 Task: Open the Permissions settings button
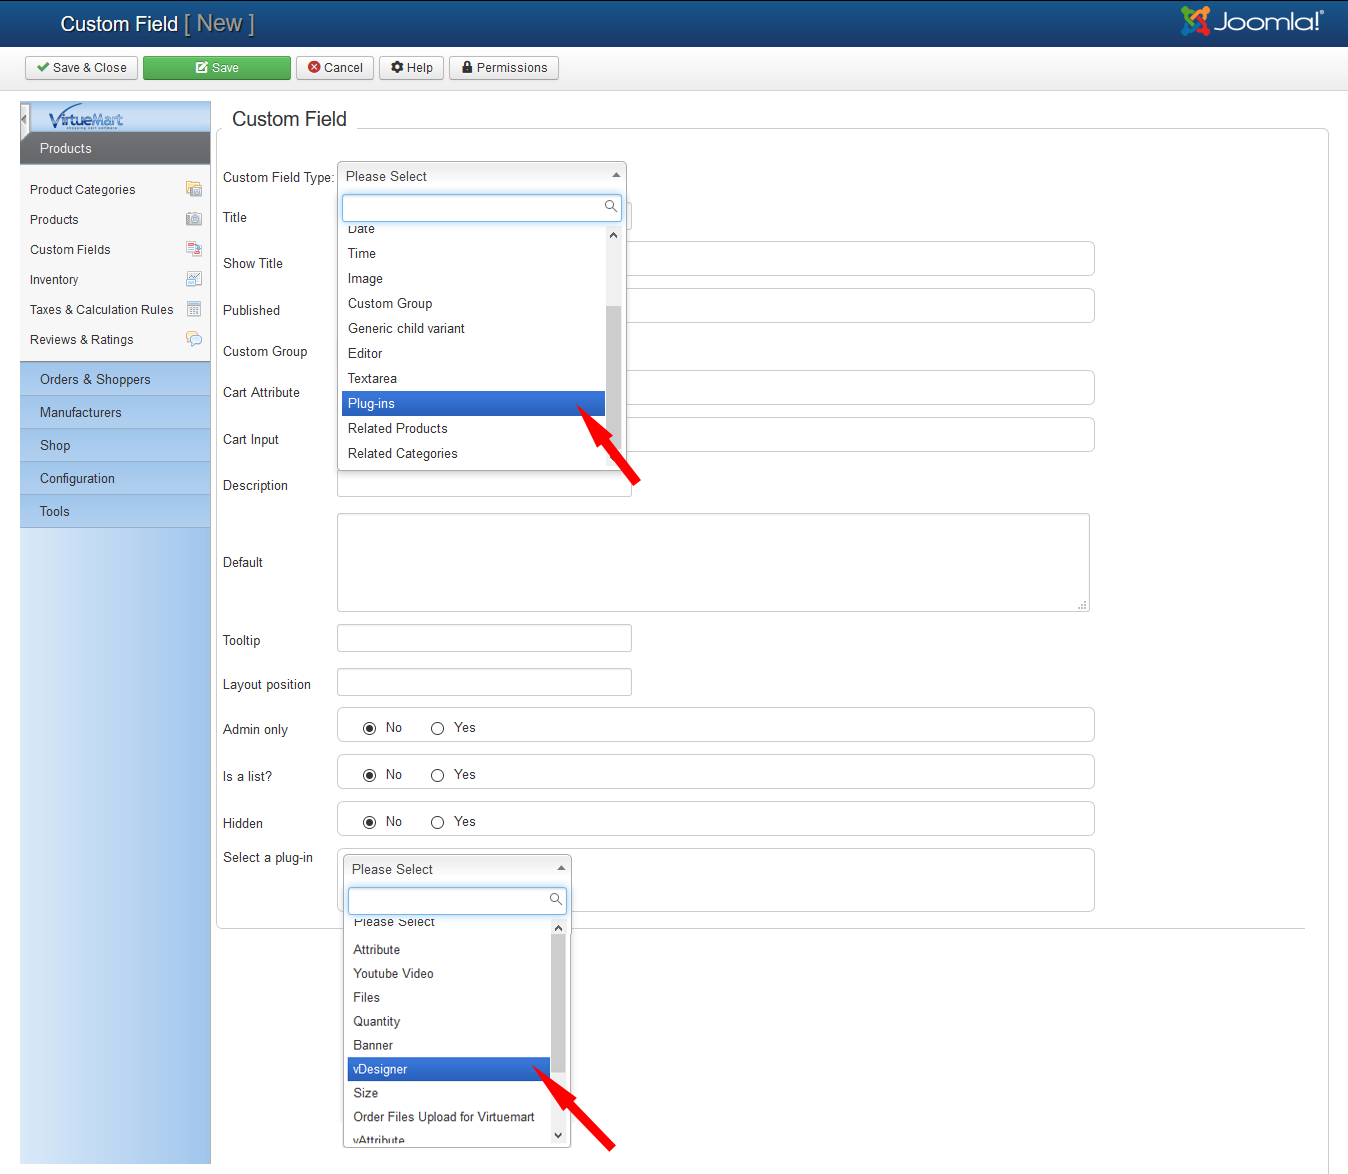coord(504,68)
